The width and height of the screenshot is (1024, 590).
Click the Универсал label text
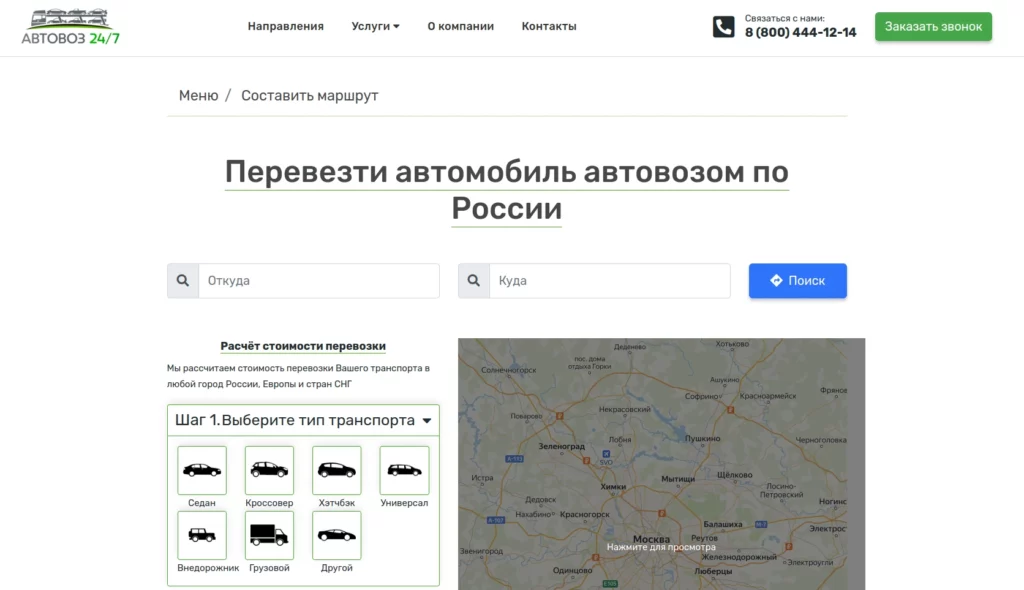click(x=404, y=502)
